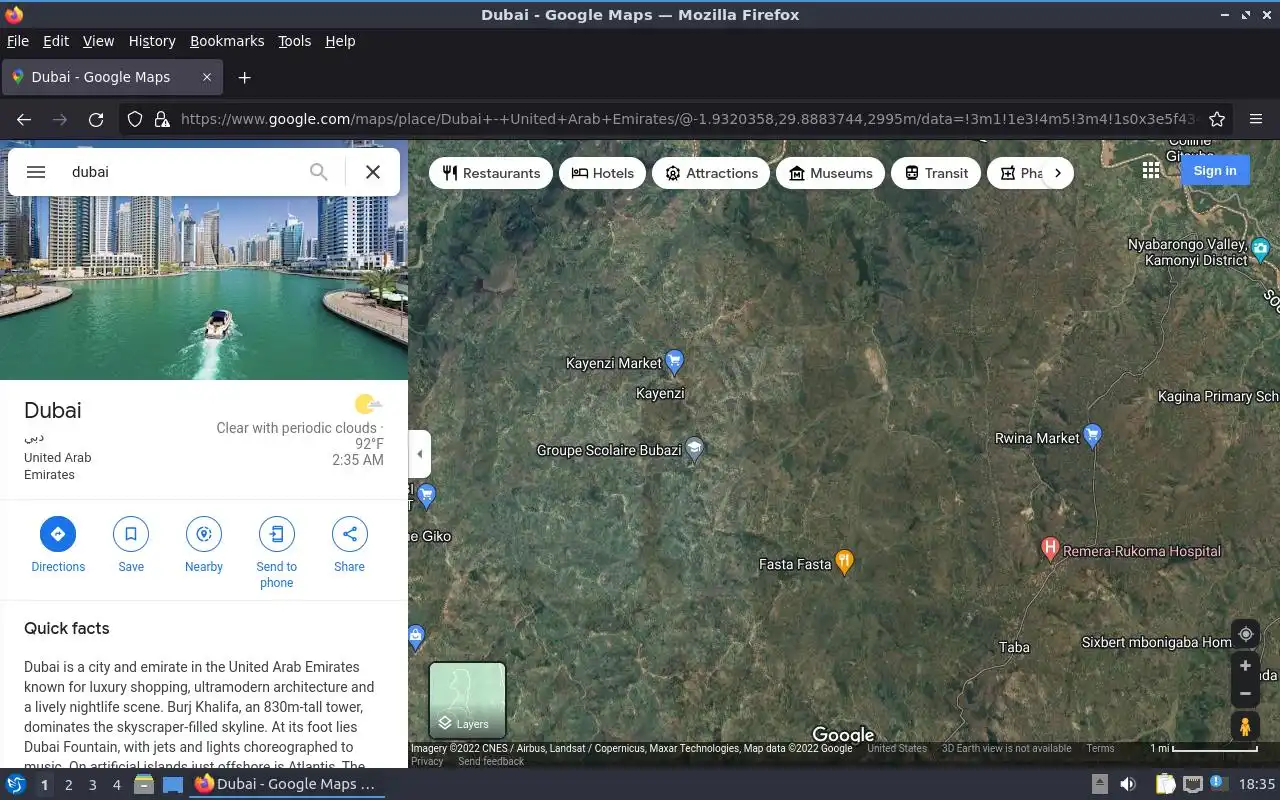The height and width of the screenshot is (800, 1280).
Task: Click the taskbar clock 18:35
Action: (1257, 784)
